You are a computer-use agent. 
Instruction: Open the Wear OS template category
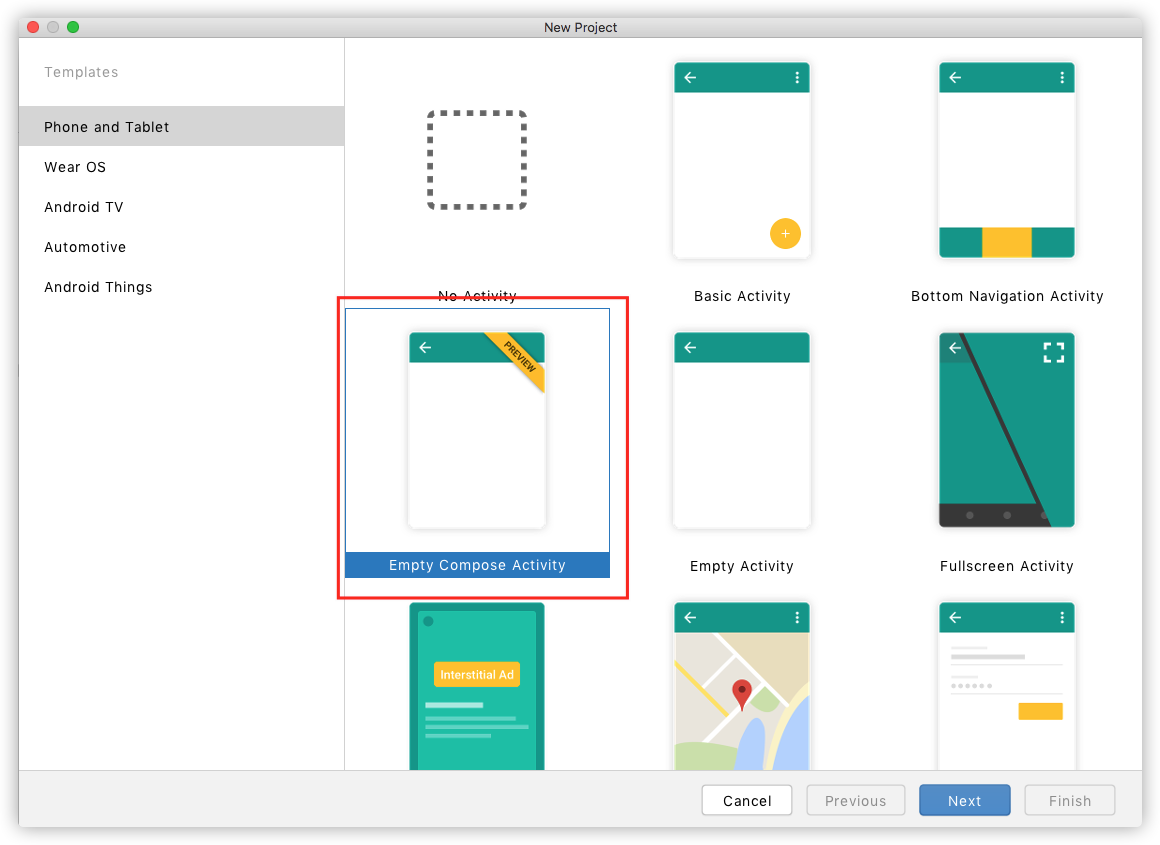181,166
